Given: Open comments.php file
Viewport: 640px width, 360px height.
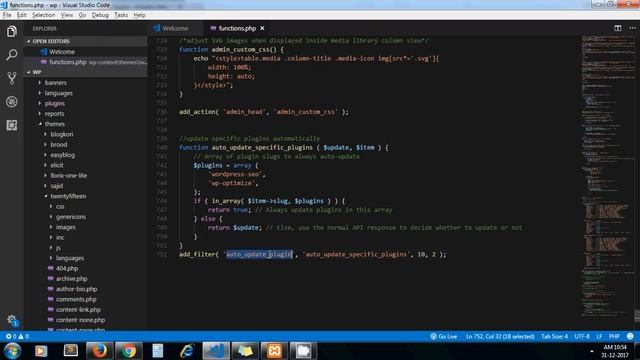Looking at the screenshot, I should point(76,299).
